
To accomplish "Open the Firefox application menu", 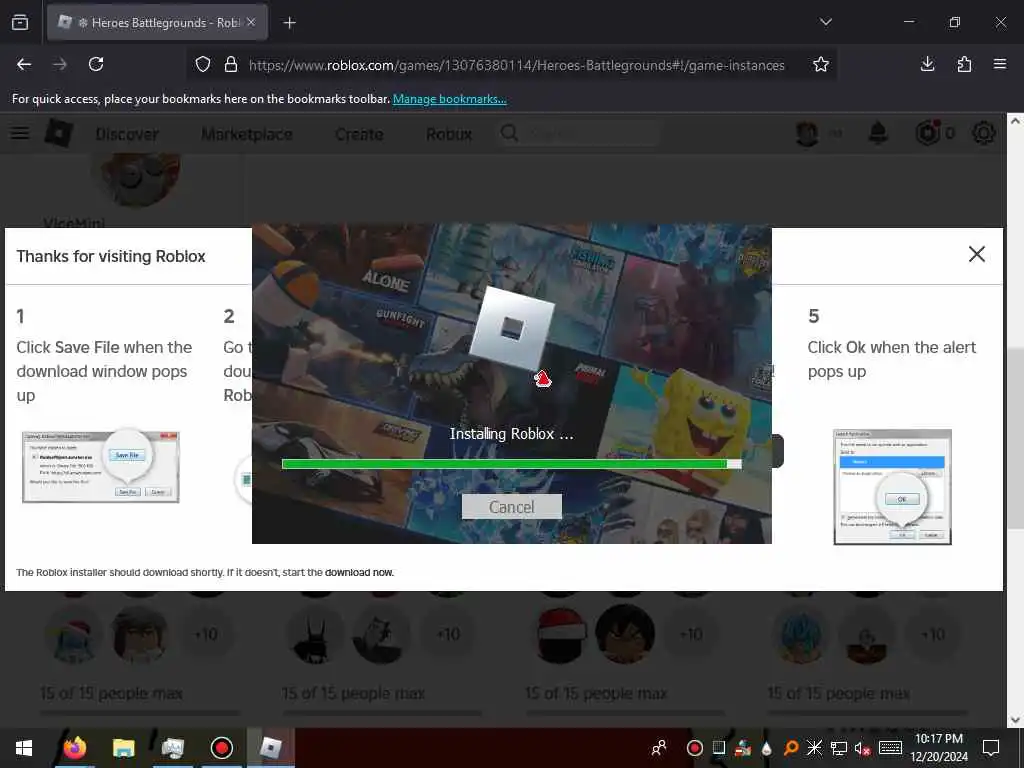I will click(1000, 64).
